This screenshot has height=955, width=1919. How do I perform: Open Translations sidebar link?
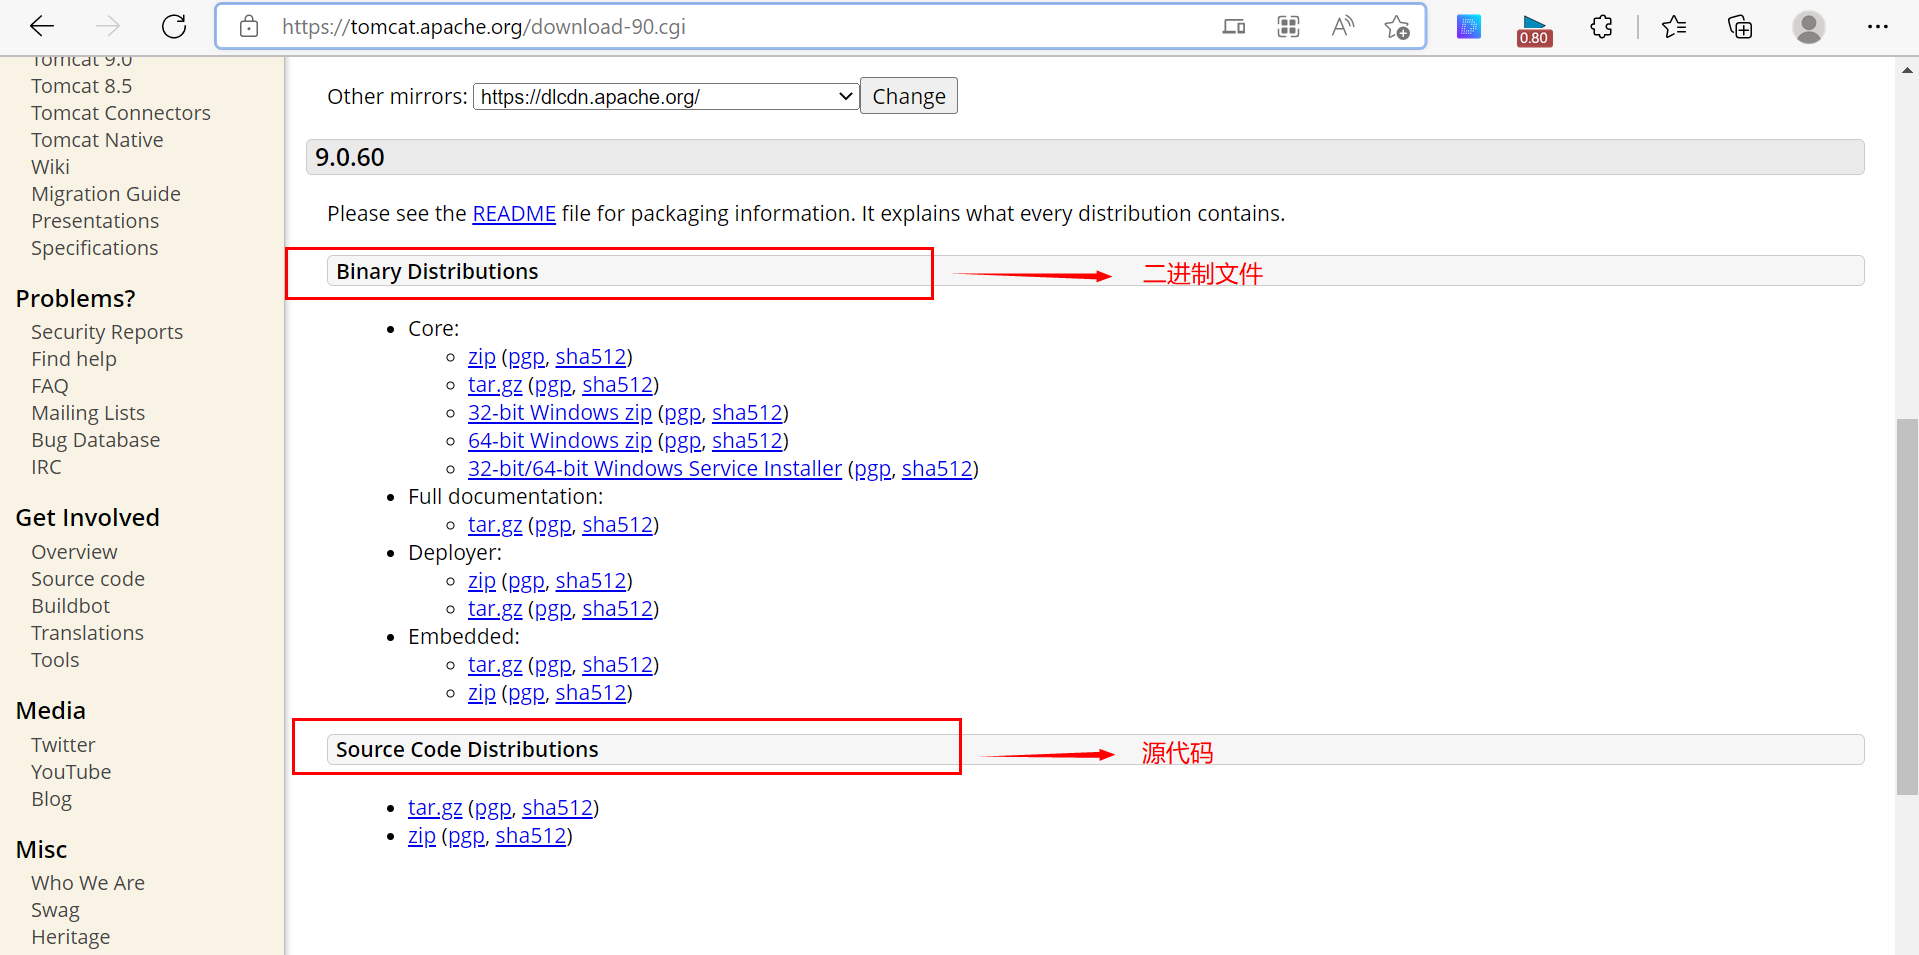pos(87,633)
